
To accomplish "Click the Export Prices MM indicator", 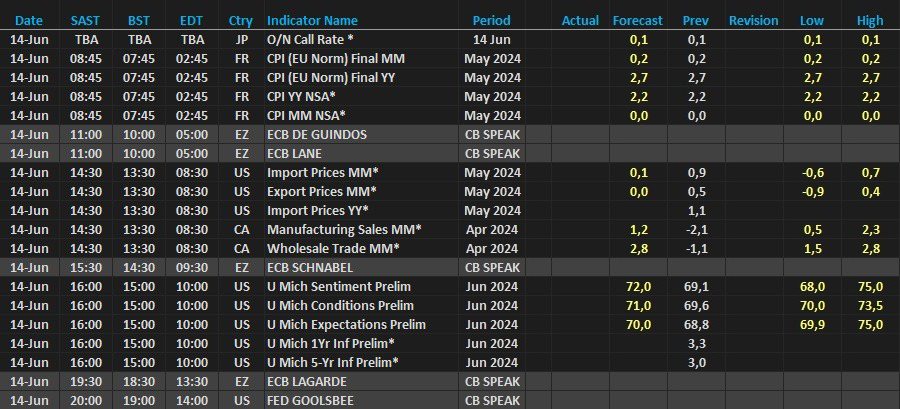I will tap(322, 191).
